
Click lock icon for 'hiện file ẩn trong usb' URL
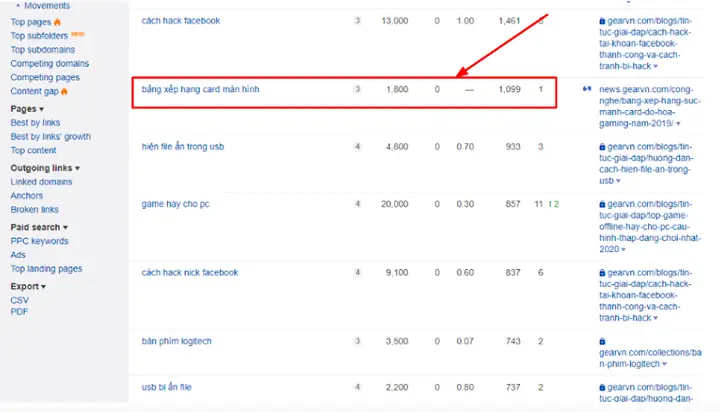pyautogui.click(x=602, y=147)
